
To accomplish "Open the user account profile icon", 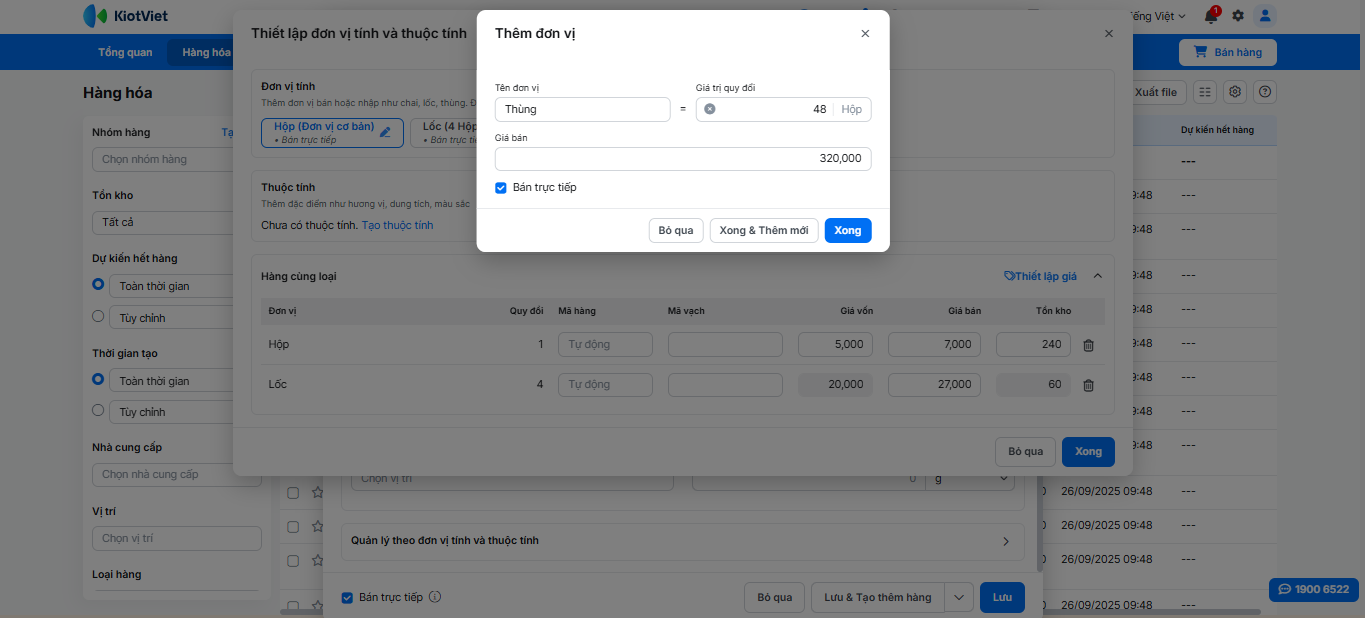I will pyautogui.click(x=1265, y=16).
